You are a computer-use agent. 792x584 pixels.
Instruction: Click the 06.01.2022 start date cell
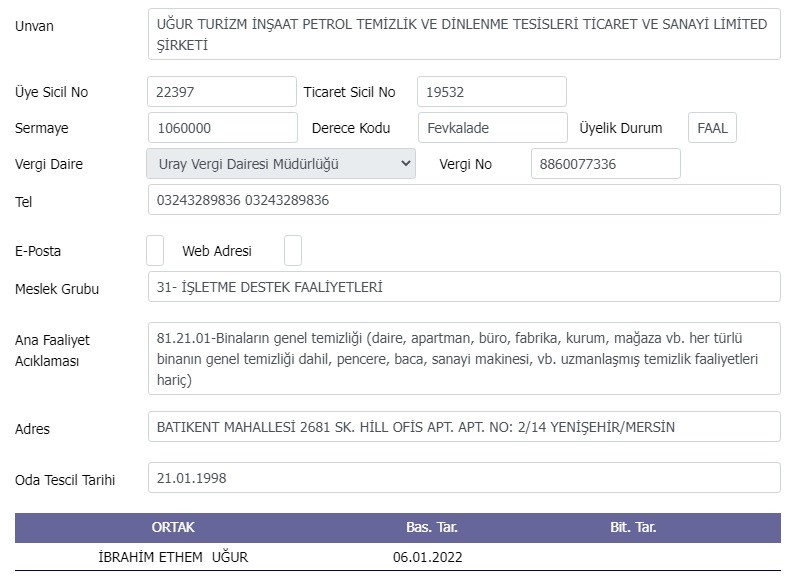pyautogui.click(x=427, y=557)
